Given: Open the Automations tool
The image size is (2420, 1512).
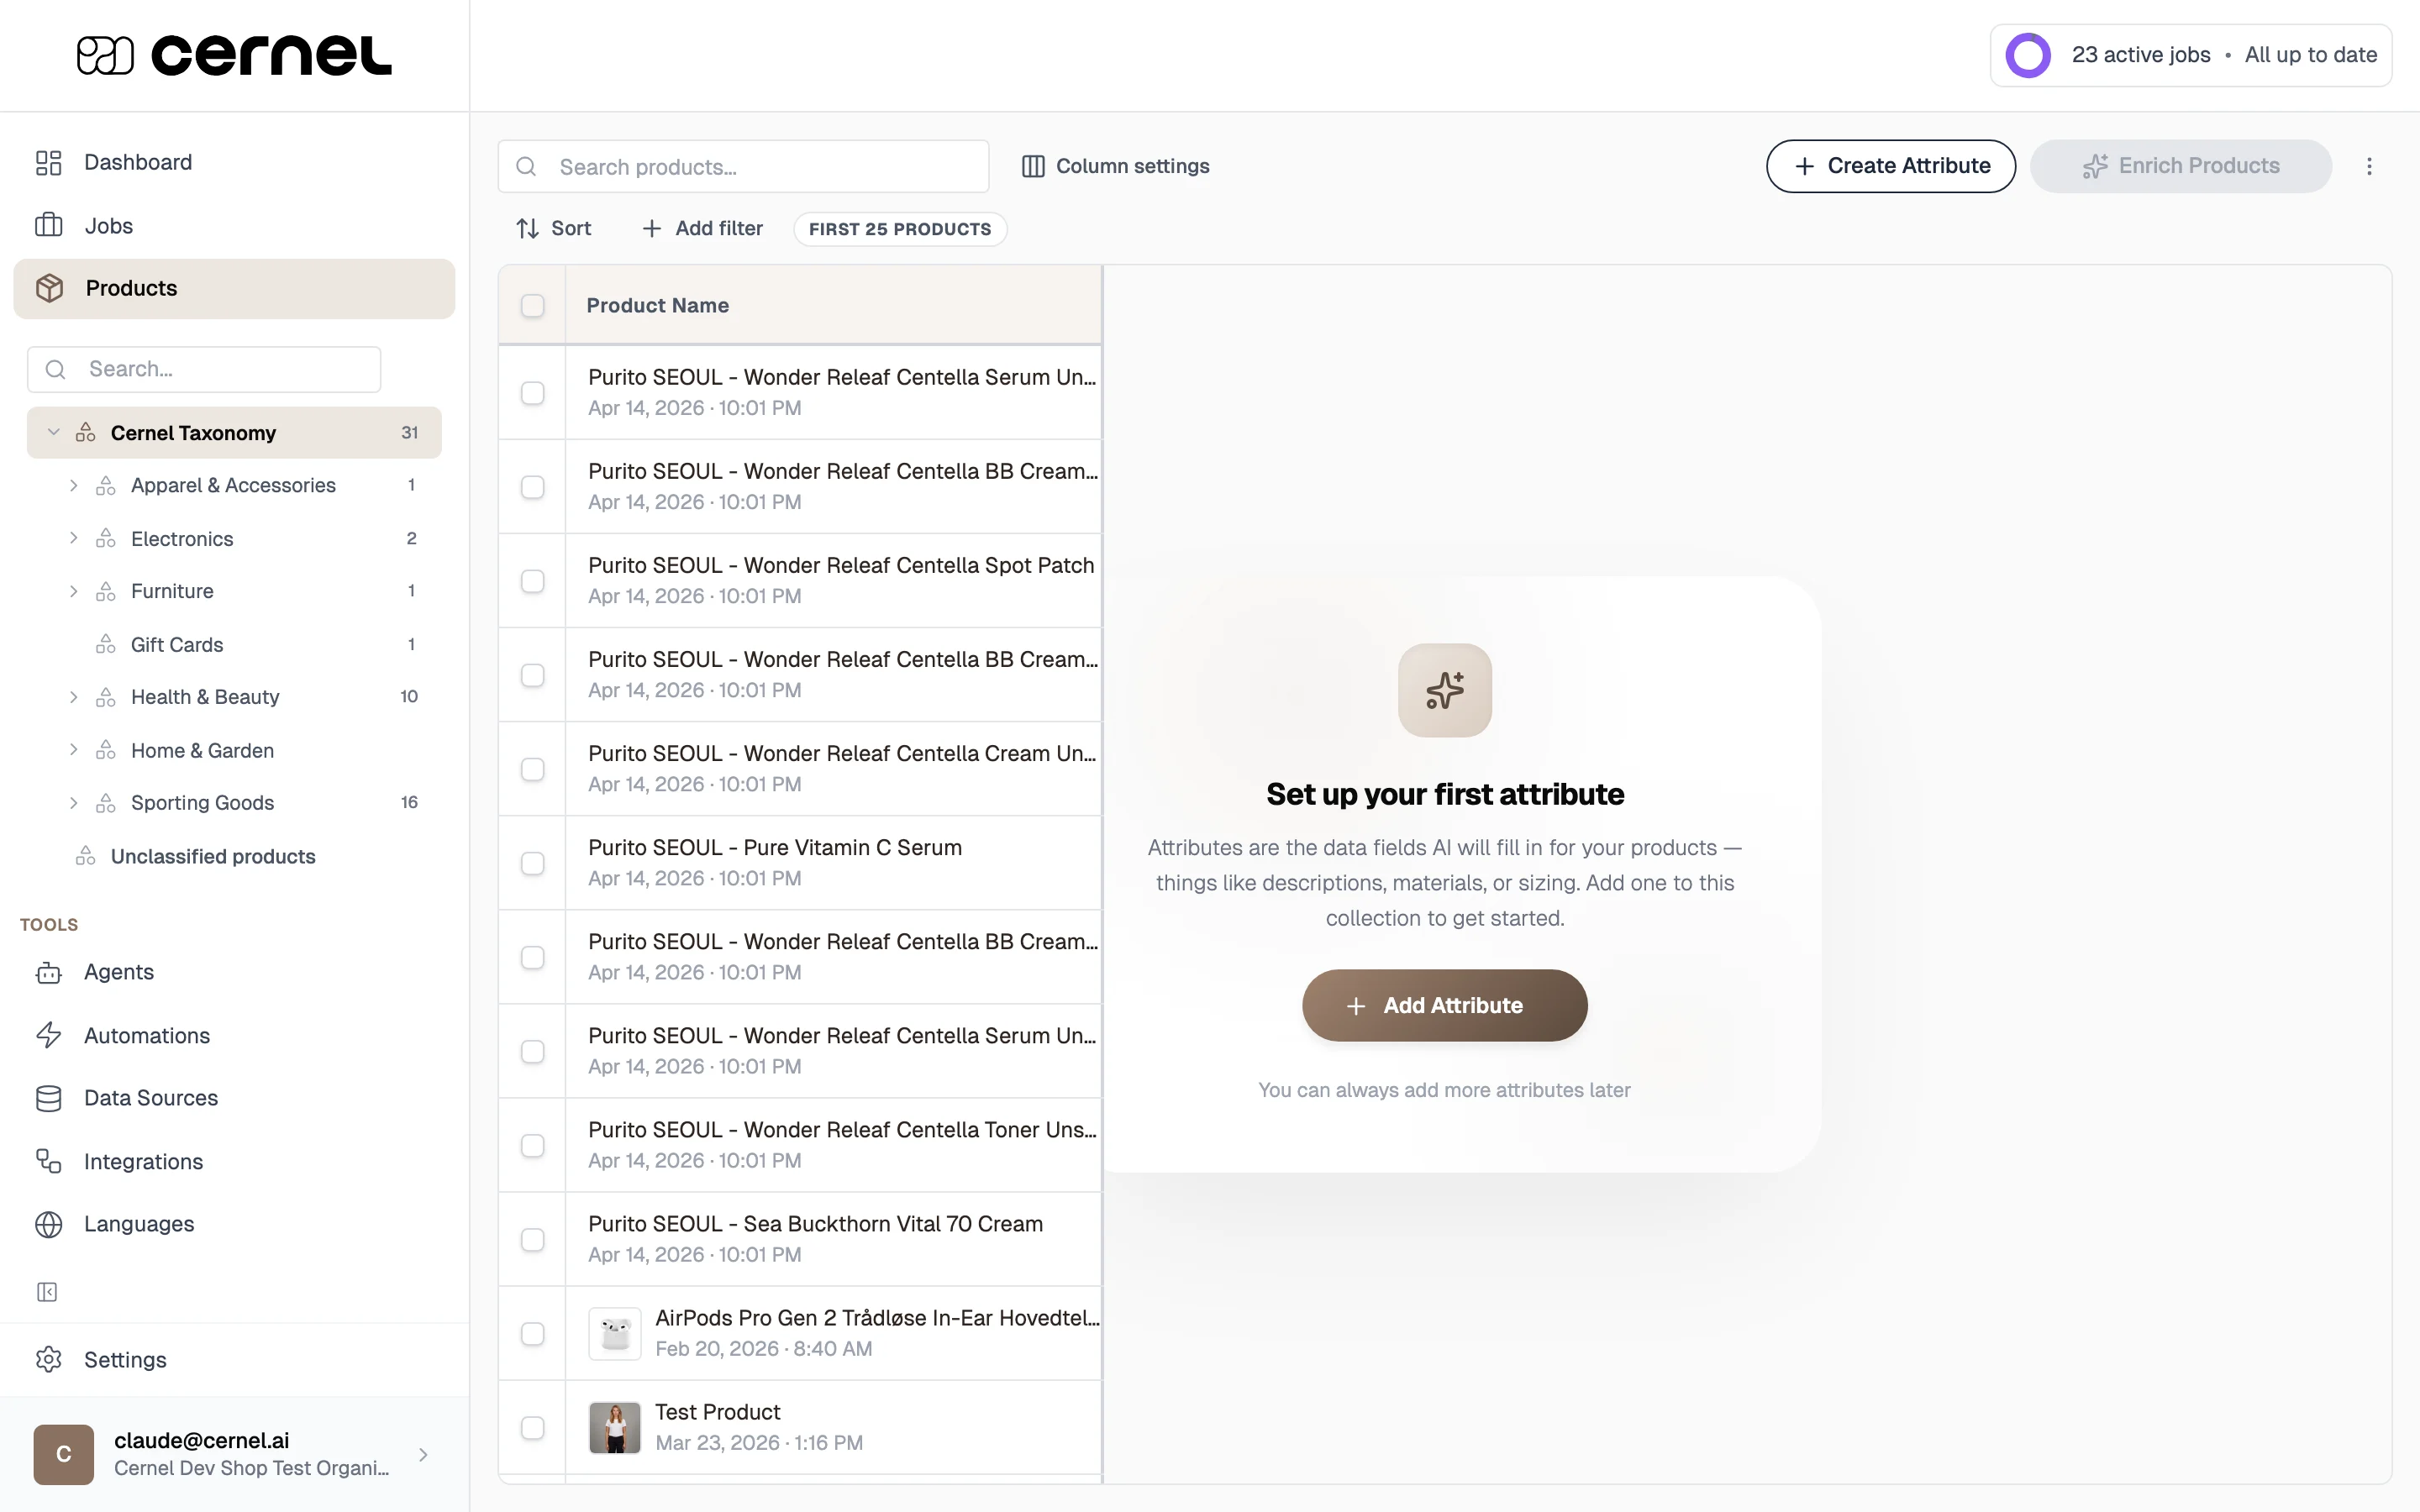Looking at the screenshot, I should tap(234, 1035).
